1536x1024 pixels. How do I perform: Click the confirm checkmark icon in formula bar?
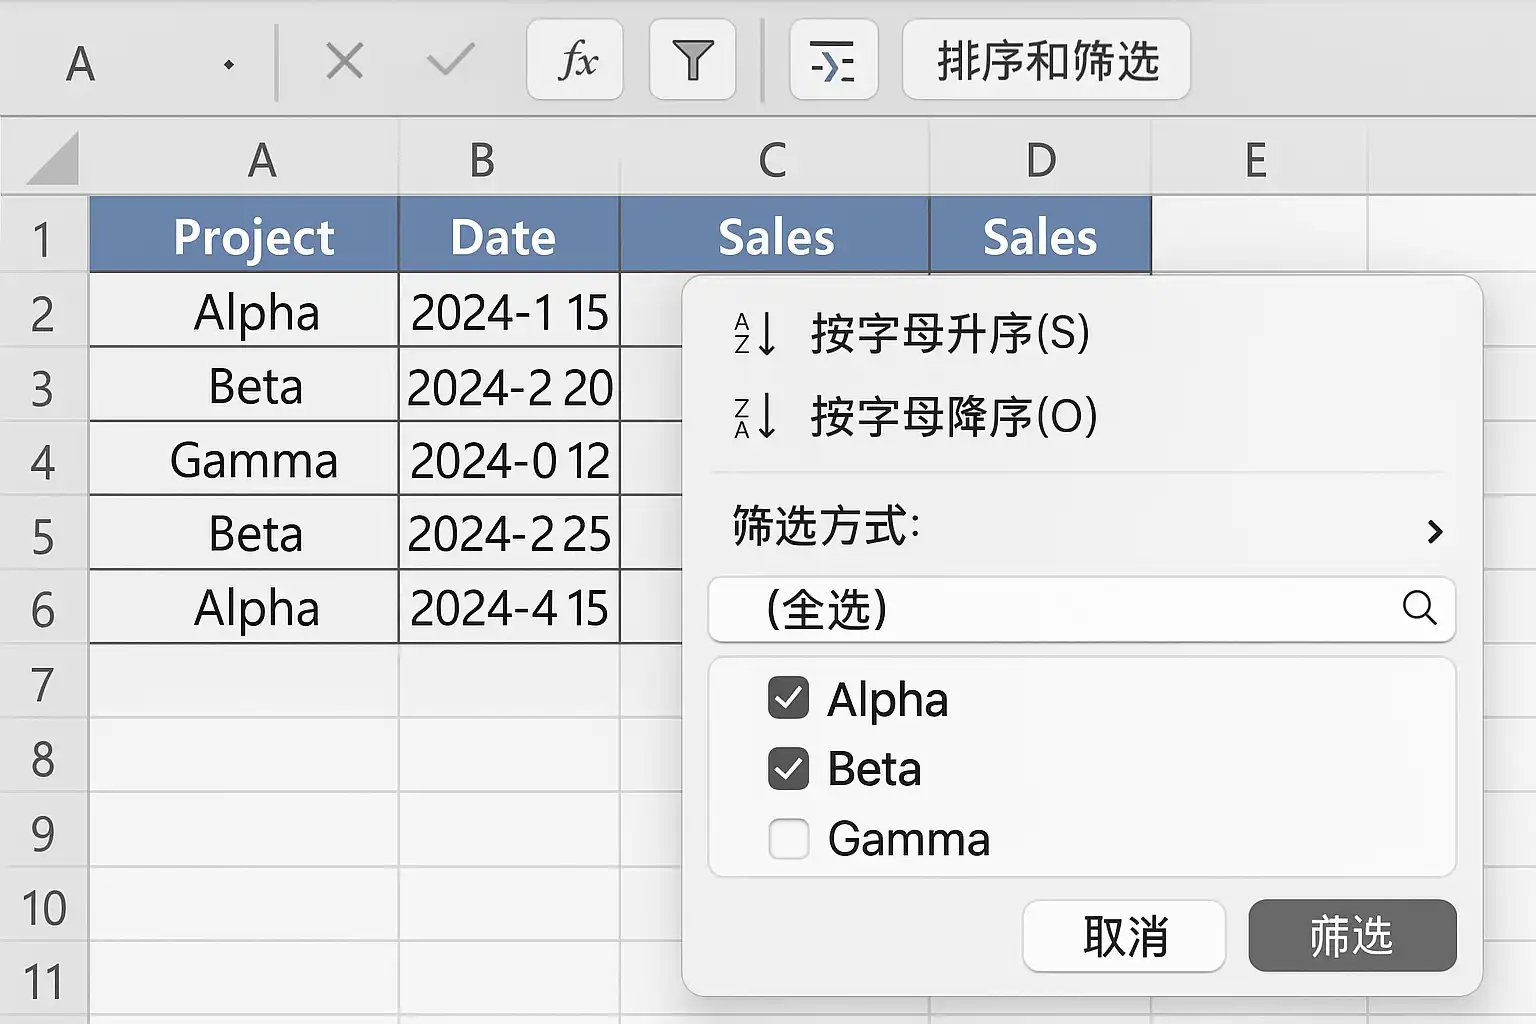pyautogui.click(x=450, y=62)
